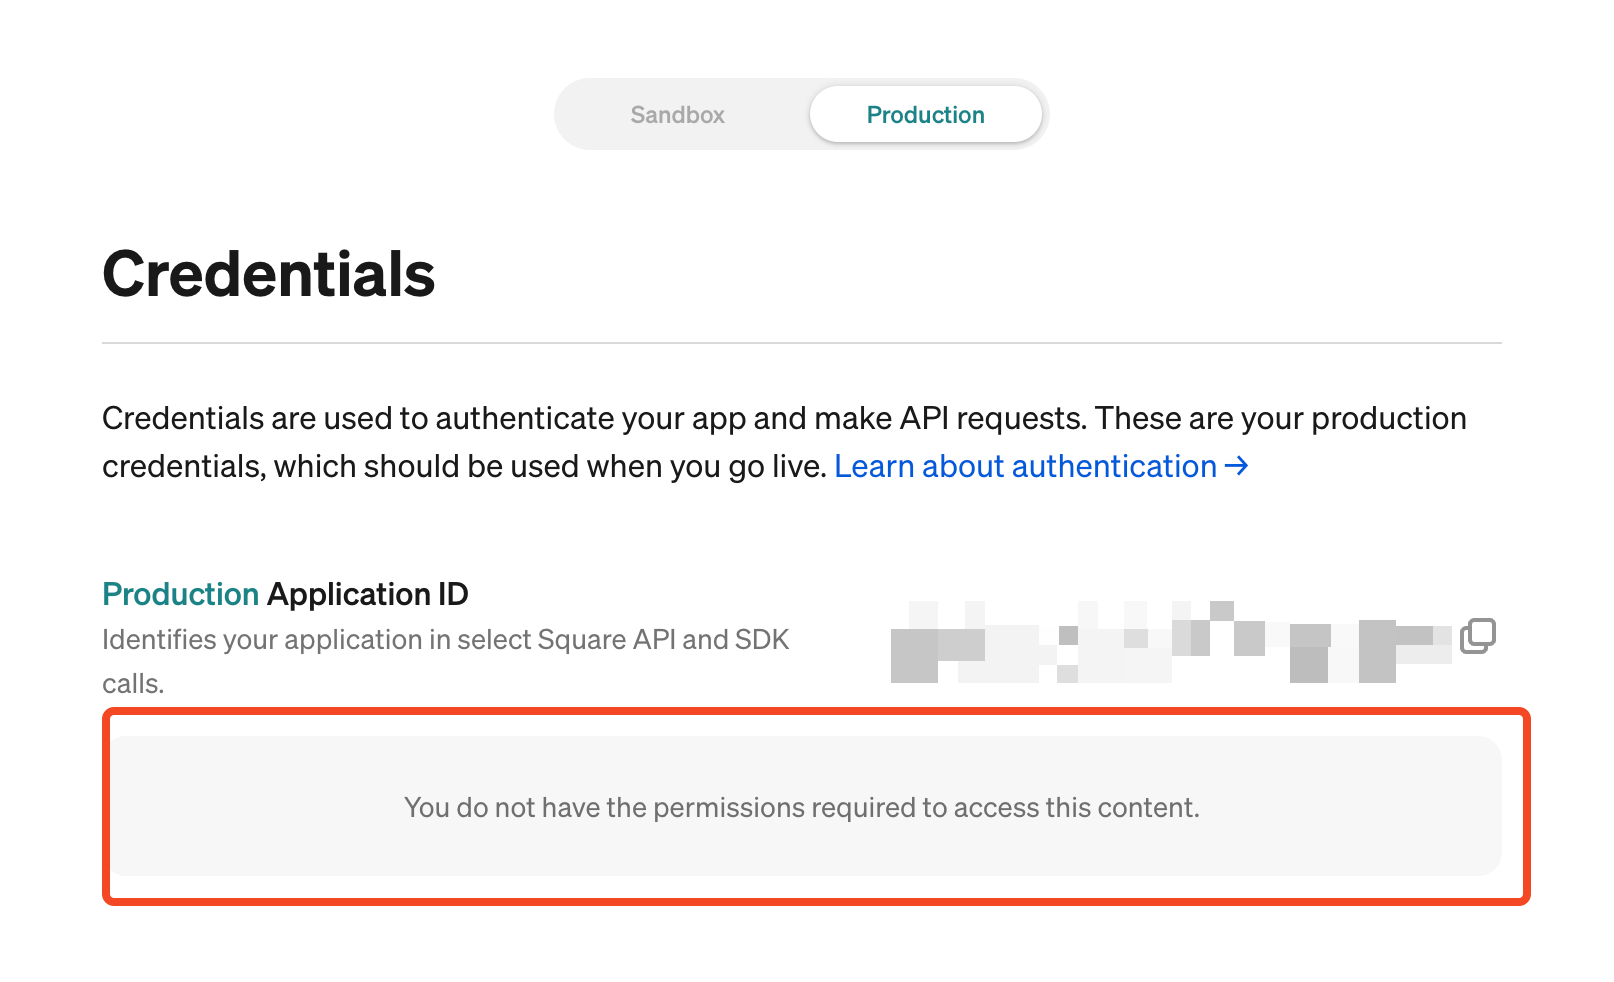Click the teal word Production in label
1614x982 pixels.
181,594
